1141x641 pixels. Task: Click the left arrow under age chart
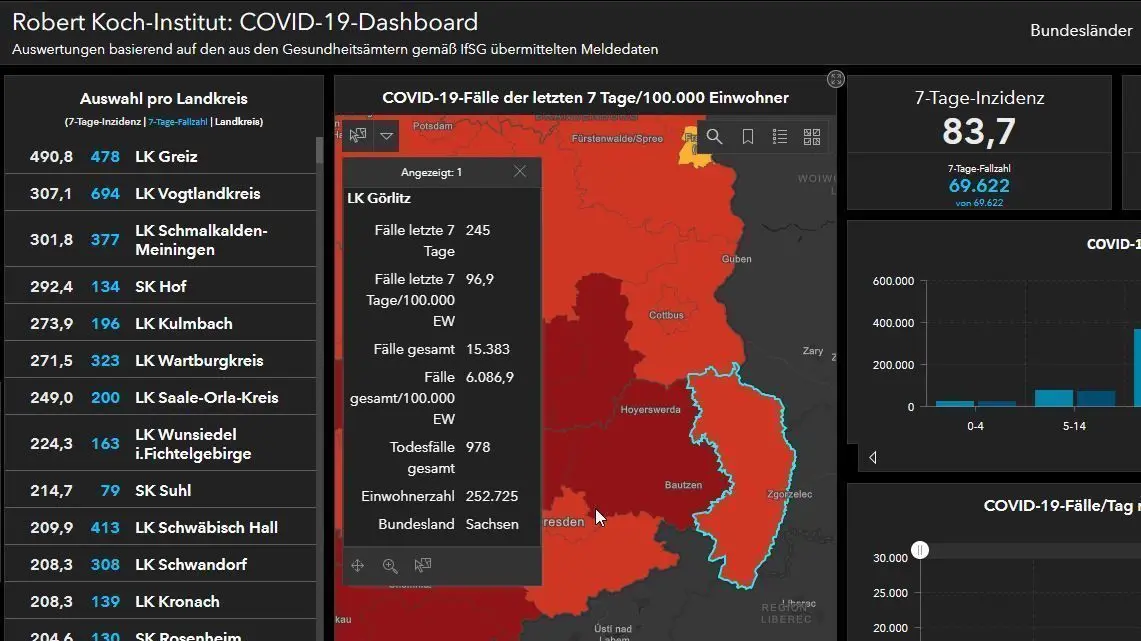tap(873, 457)
